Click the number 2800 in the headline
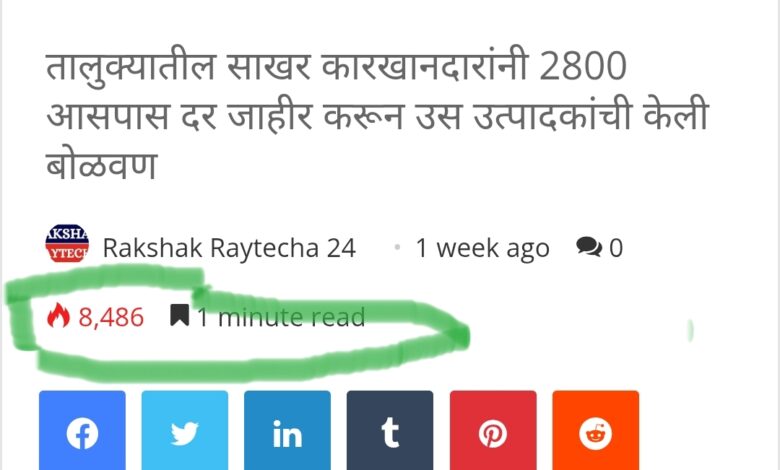 click(583, 66)
